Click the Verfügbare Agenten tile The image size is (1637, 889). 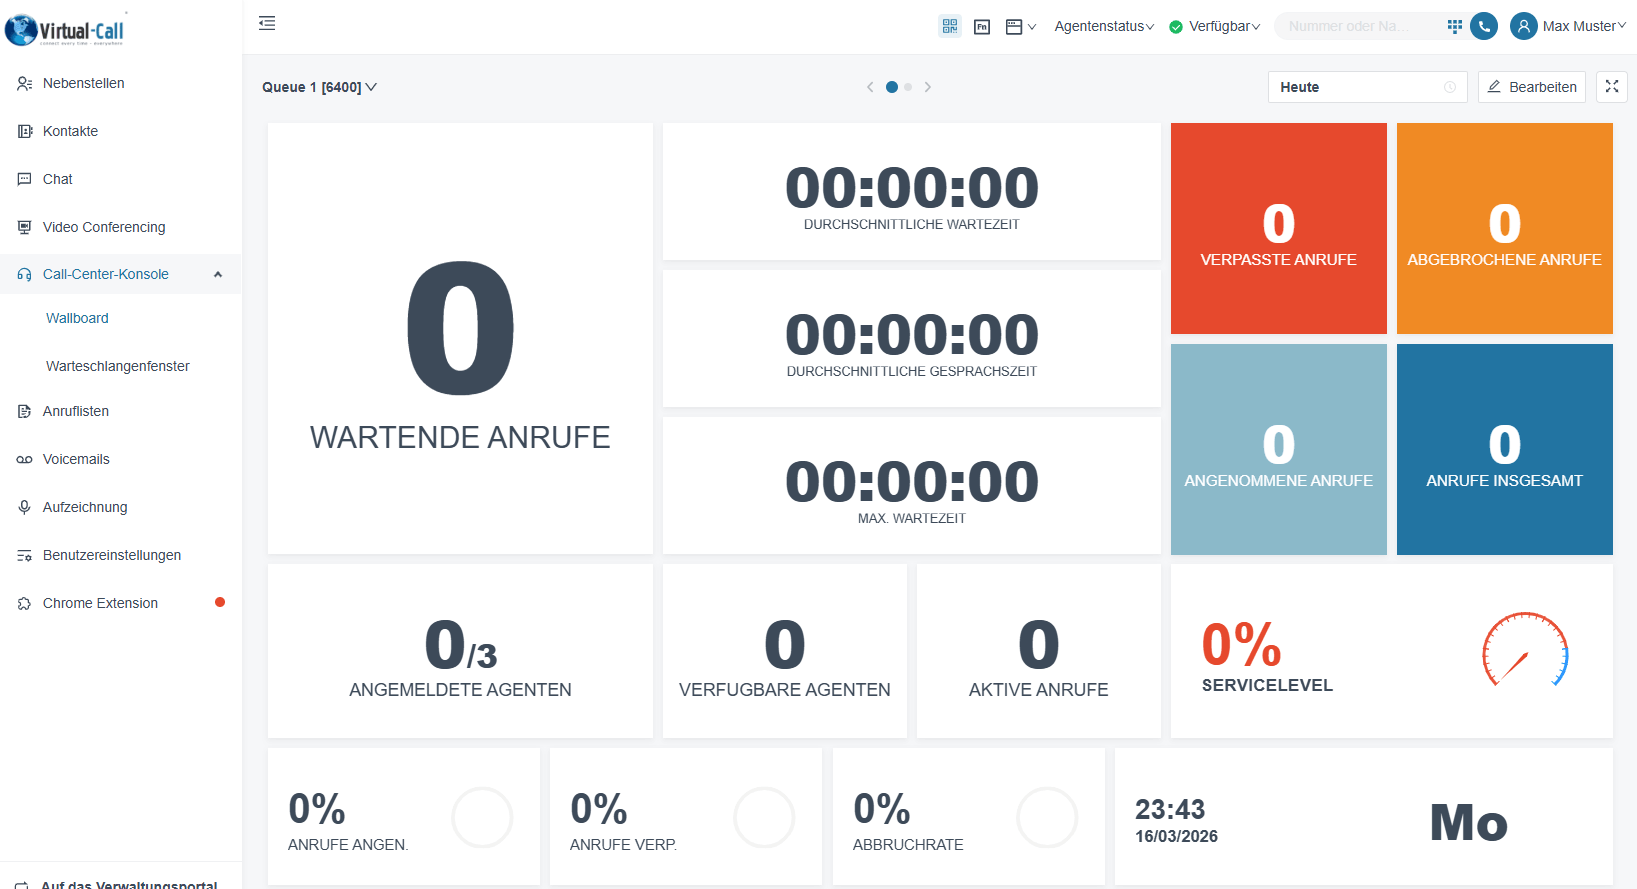(x=784, y=651)
